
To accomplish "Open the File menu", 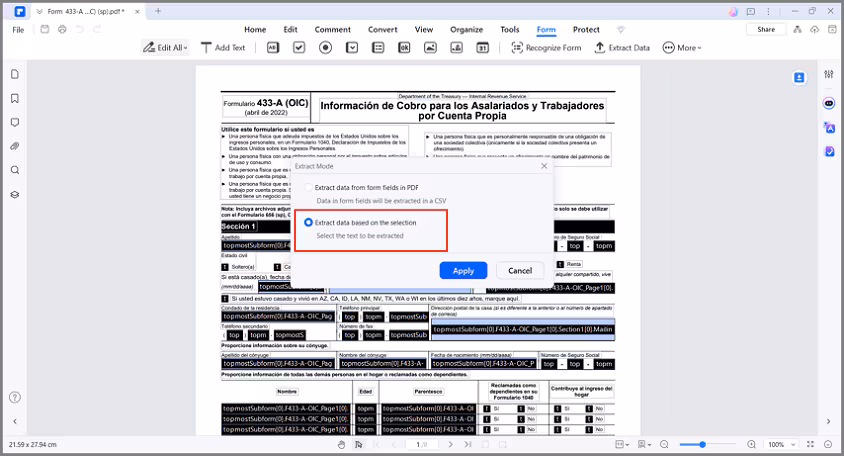I will click(x=18, y=30).
